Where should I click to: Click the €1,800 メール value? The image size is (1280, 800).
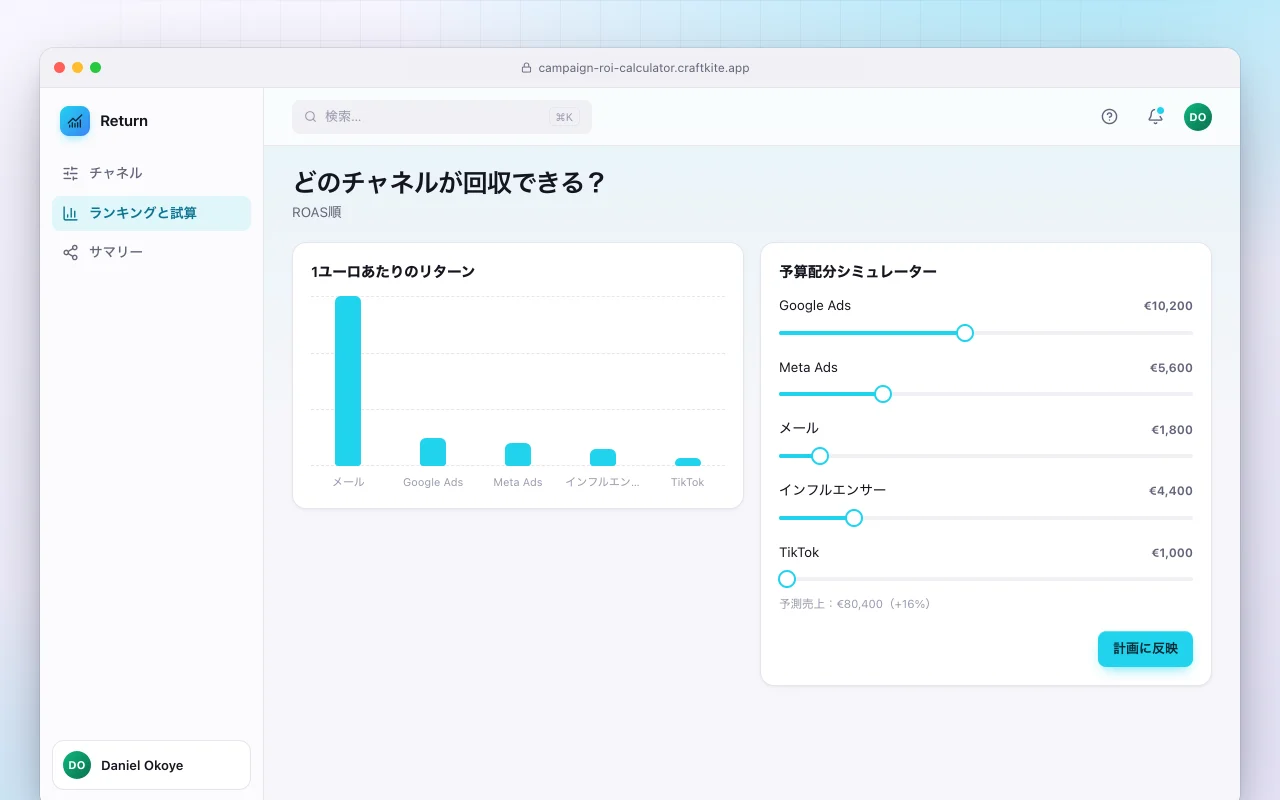pos(1172,430)
